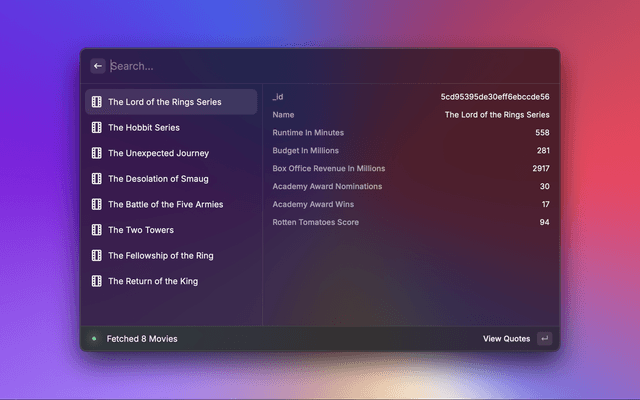
Task: Select The Lord of the Rings Series
Action: point(165,102)
